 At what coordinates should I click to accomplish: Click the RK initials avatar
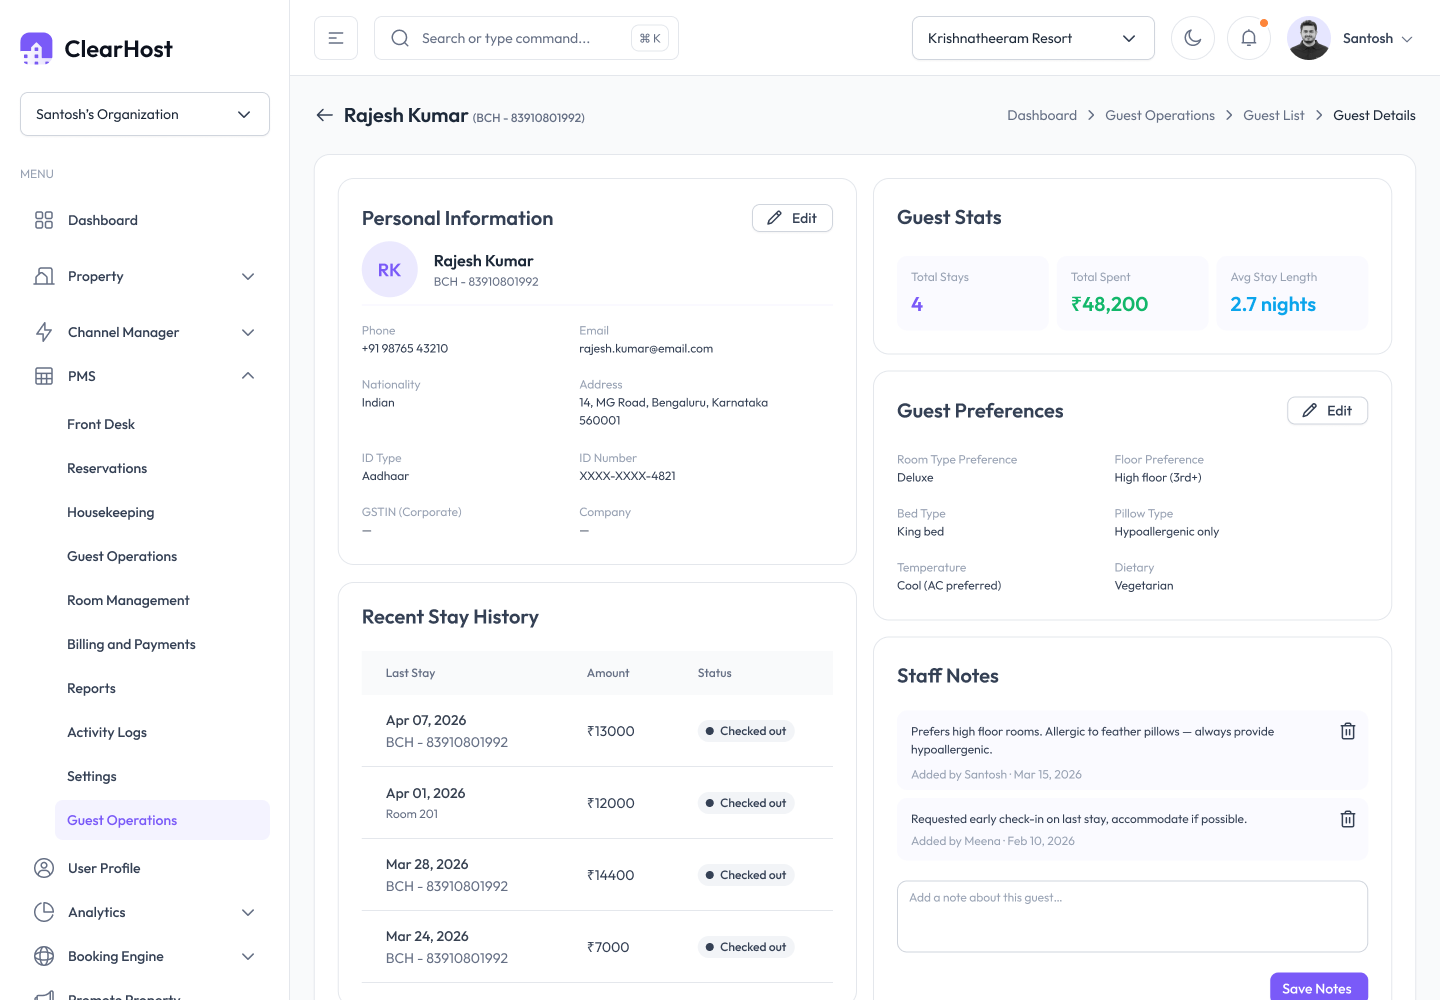[390, 270]
